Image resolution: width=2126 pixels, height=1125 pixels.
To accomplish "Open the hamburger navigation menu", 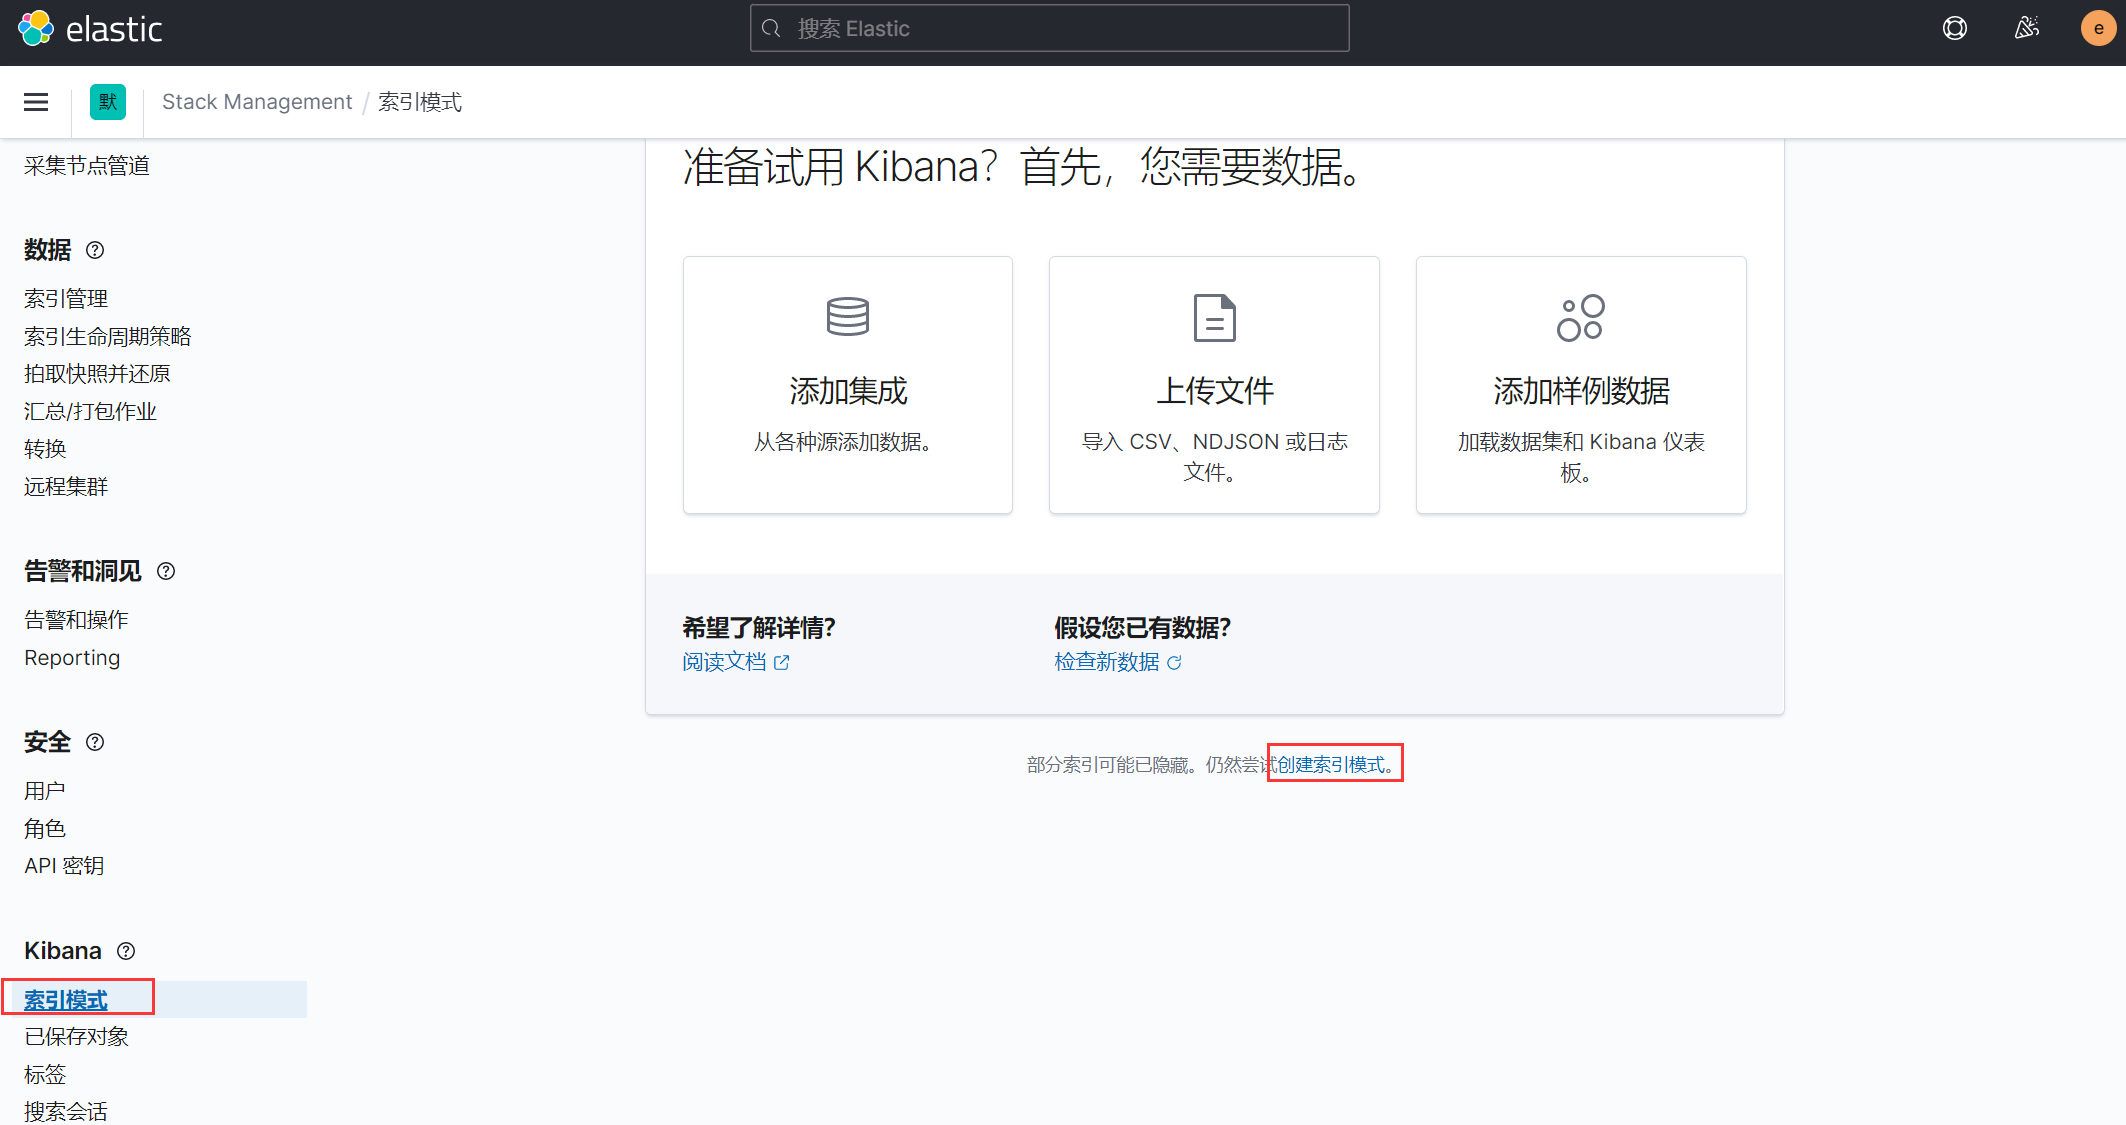I will tap(36, 102).
